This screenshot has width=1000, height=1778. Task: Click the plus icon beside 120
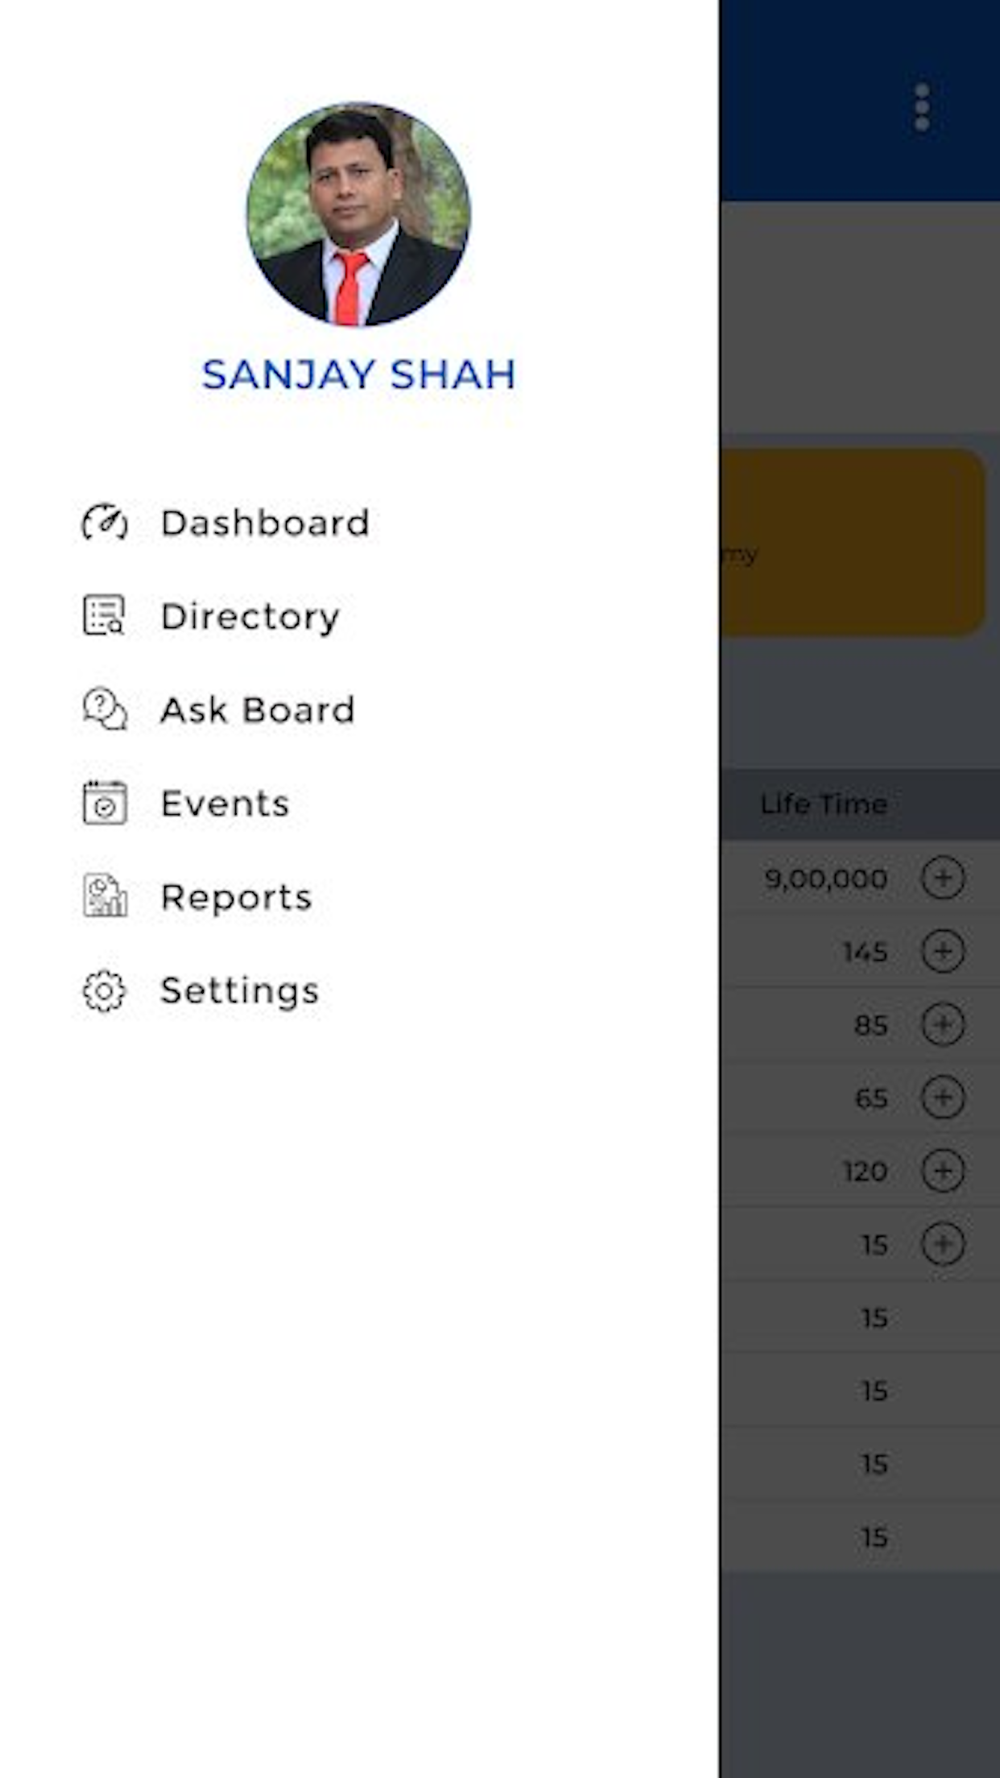click(x=942, y=1171)
